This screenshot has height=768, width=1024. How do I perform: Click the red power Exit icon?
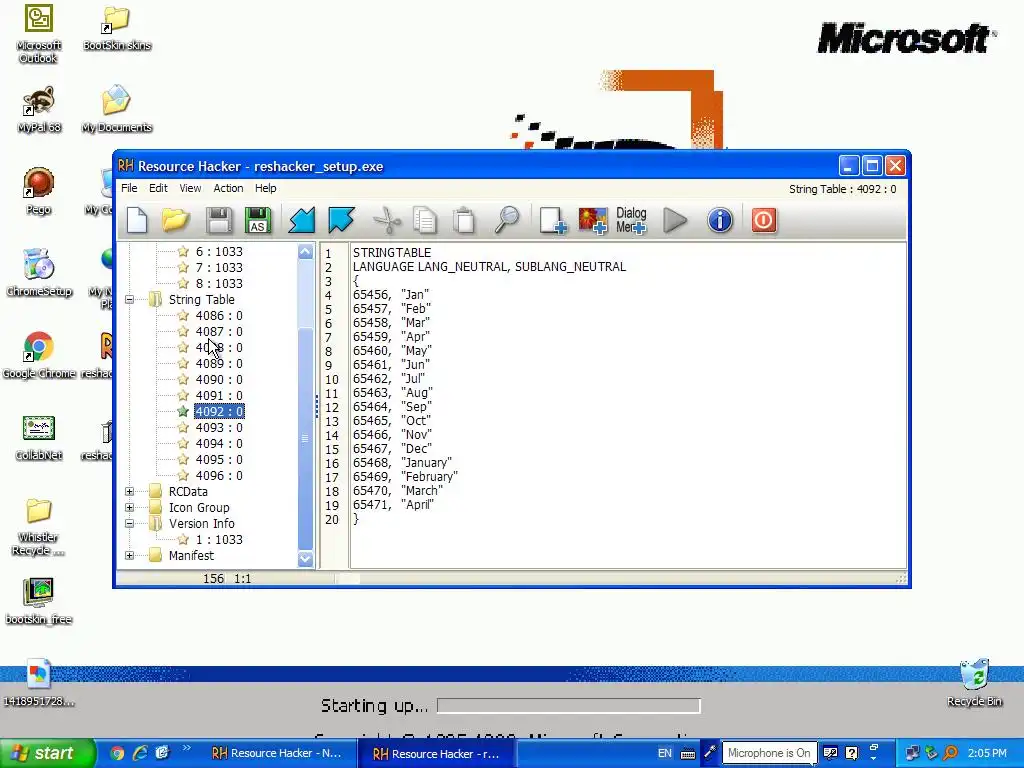[763, 220]
